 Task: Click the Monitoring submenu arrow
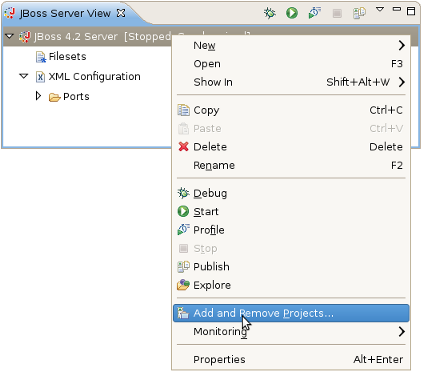[x=401, y=331]
